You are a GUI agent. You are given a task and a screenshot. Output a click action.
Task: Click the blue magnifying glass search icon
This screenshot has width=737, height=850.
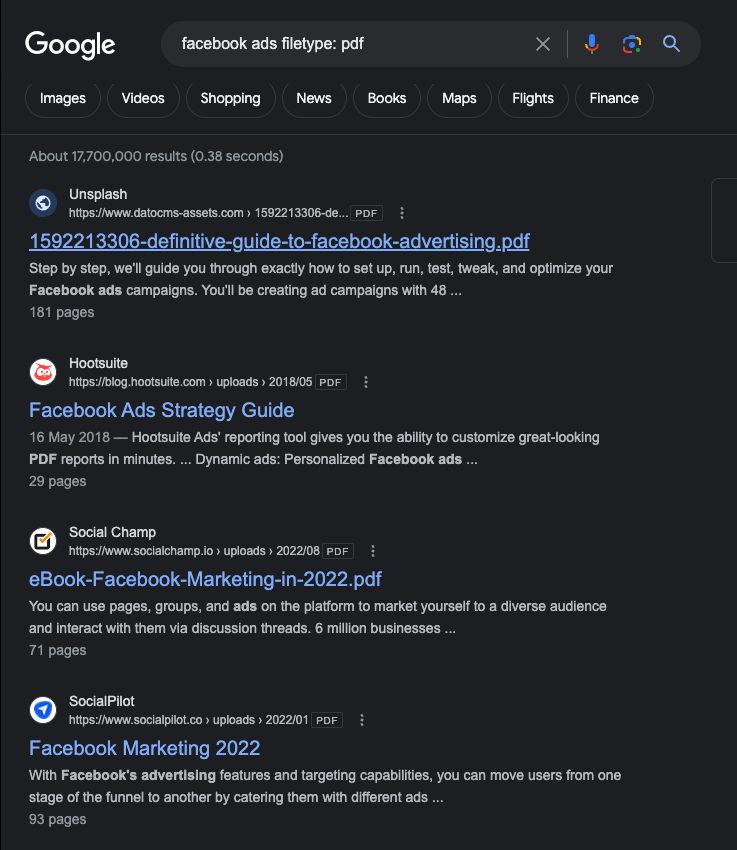(671, 44)
